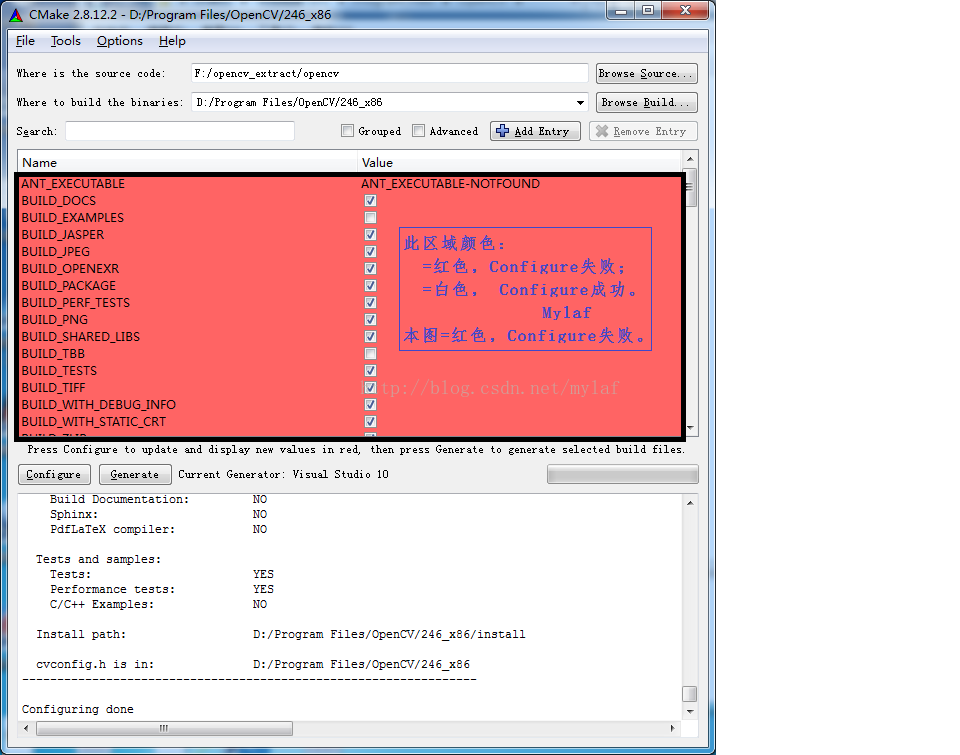Enable the BUILD_TBB checkbox
The width and height of the screenshot is (960, 755).
tap(370, 354)
